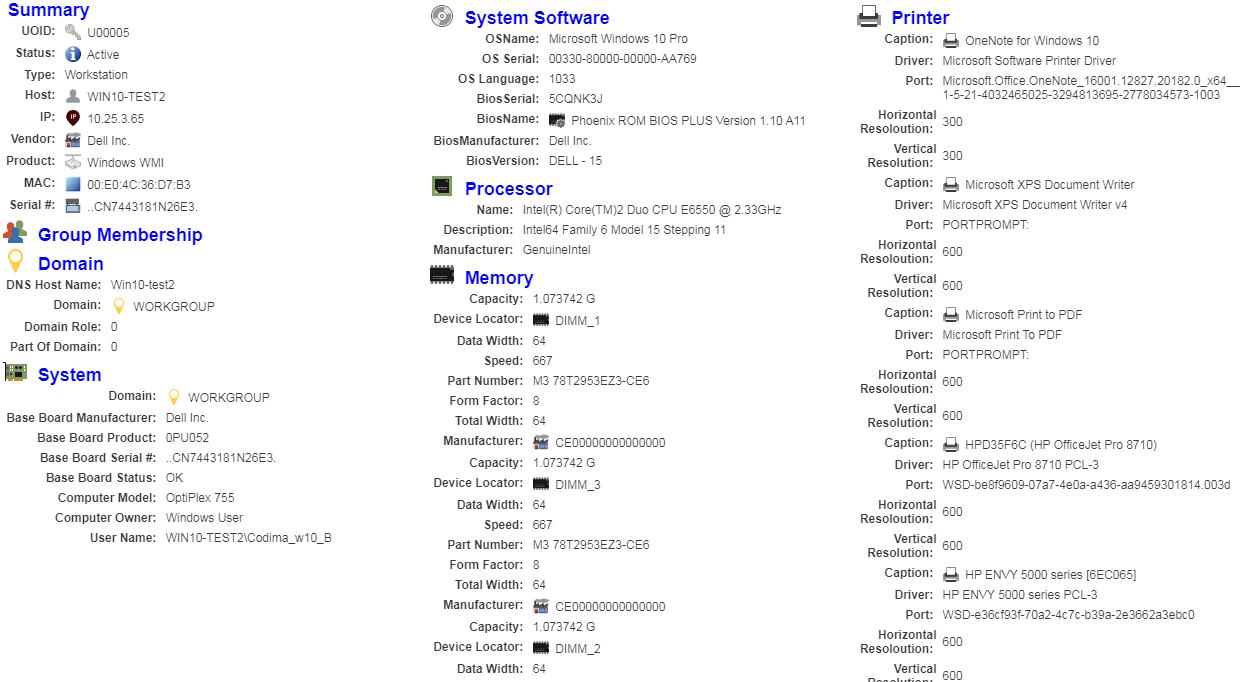
Task: Click the yellow pin icon beside Domain heading
Action: (15, 262)
